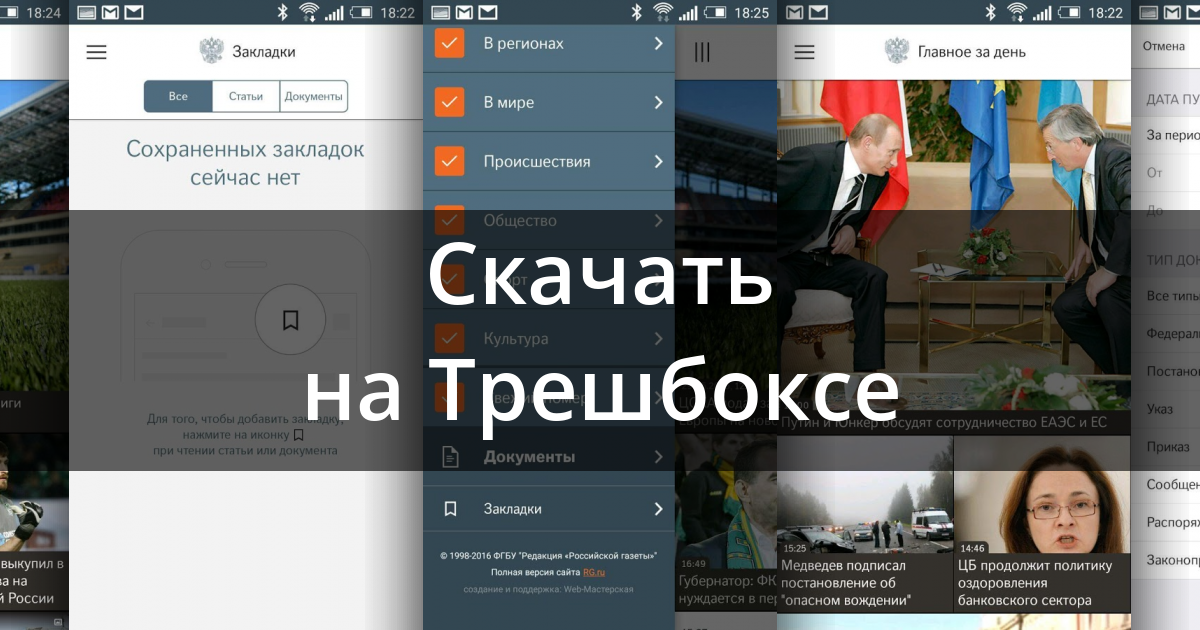This screenshot has width=1200, height=630.
Task: Open the hamburger menu on the Закладки screen
Action: point(96,52)
